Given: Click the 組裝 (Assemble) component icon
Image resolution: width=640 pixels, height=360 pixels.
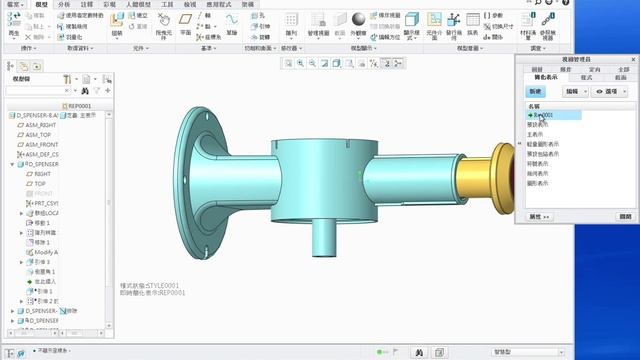Looking at the screenshot, I should (x=117, y=20).
